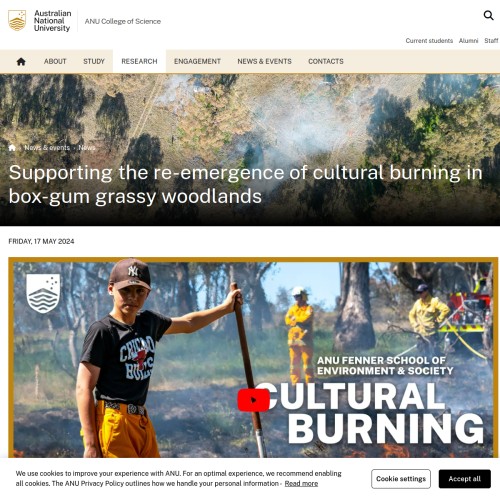This screenshot has height=500, width=500.
Task: Click the ANU College of Science link
Action: coord(123,21)
